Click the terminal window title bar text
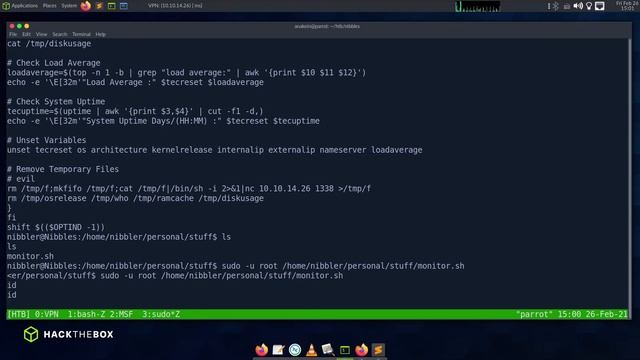 (327, 27)
